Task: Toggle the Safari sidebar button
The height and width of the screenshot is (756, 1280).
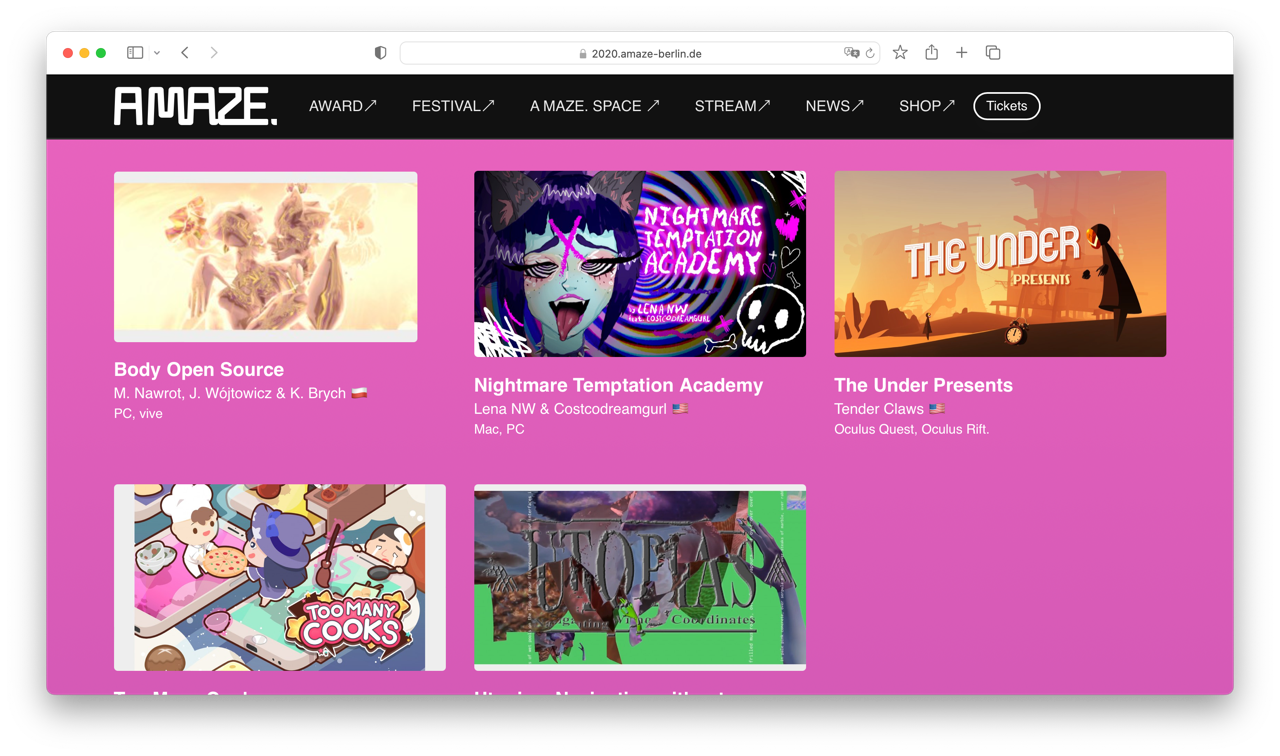Action: pos(135,53)
